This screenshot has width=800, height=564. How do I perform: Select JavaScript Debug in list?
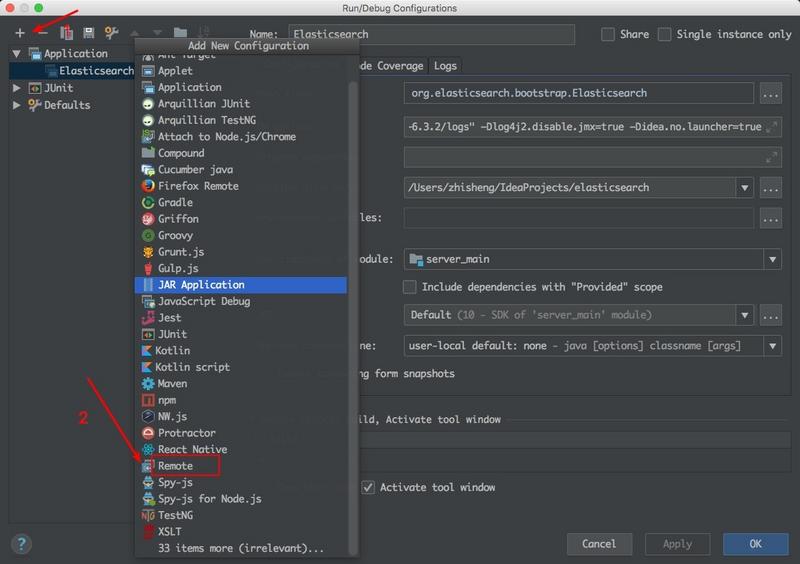(x=241, y=301)
